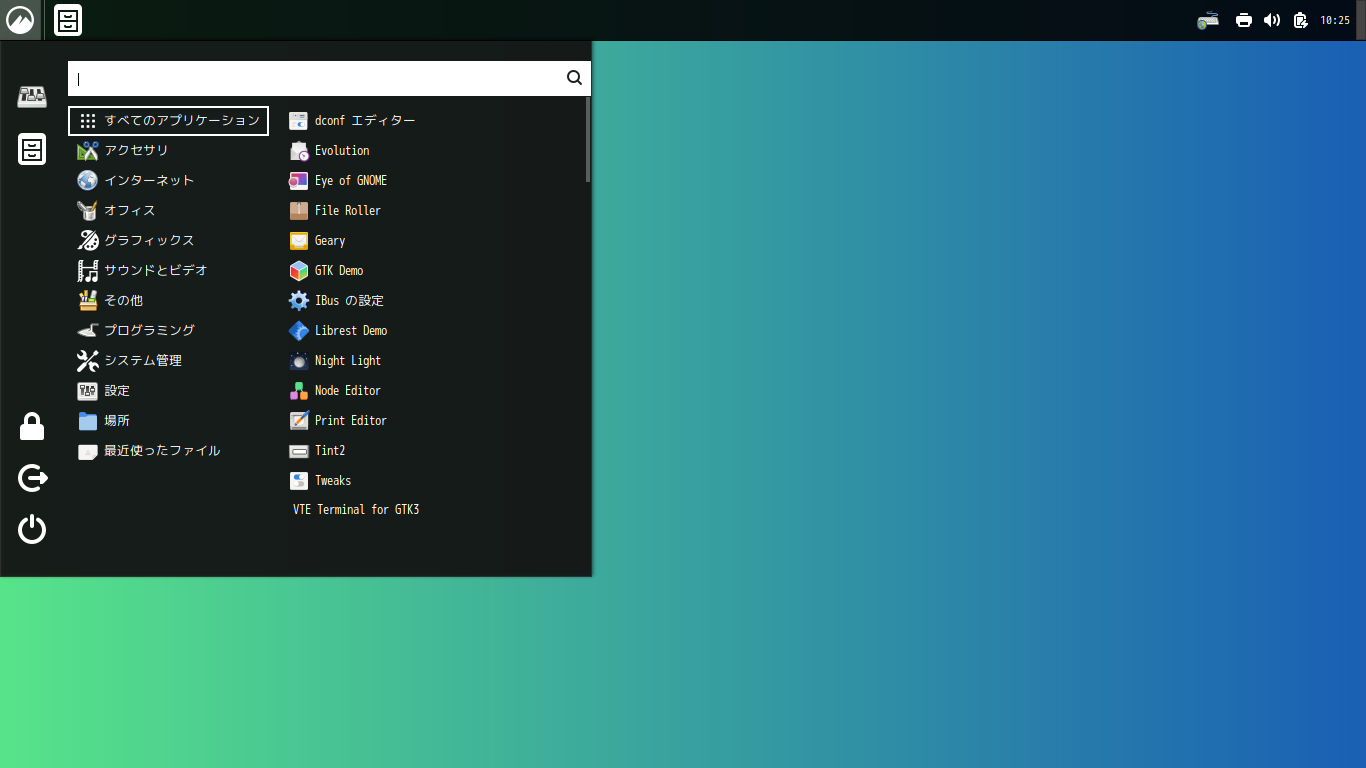Select the システム管理 category
The height and width of the screenshot is (768, 1366).
pyautogui.click(x=168, y=360)
